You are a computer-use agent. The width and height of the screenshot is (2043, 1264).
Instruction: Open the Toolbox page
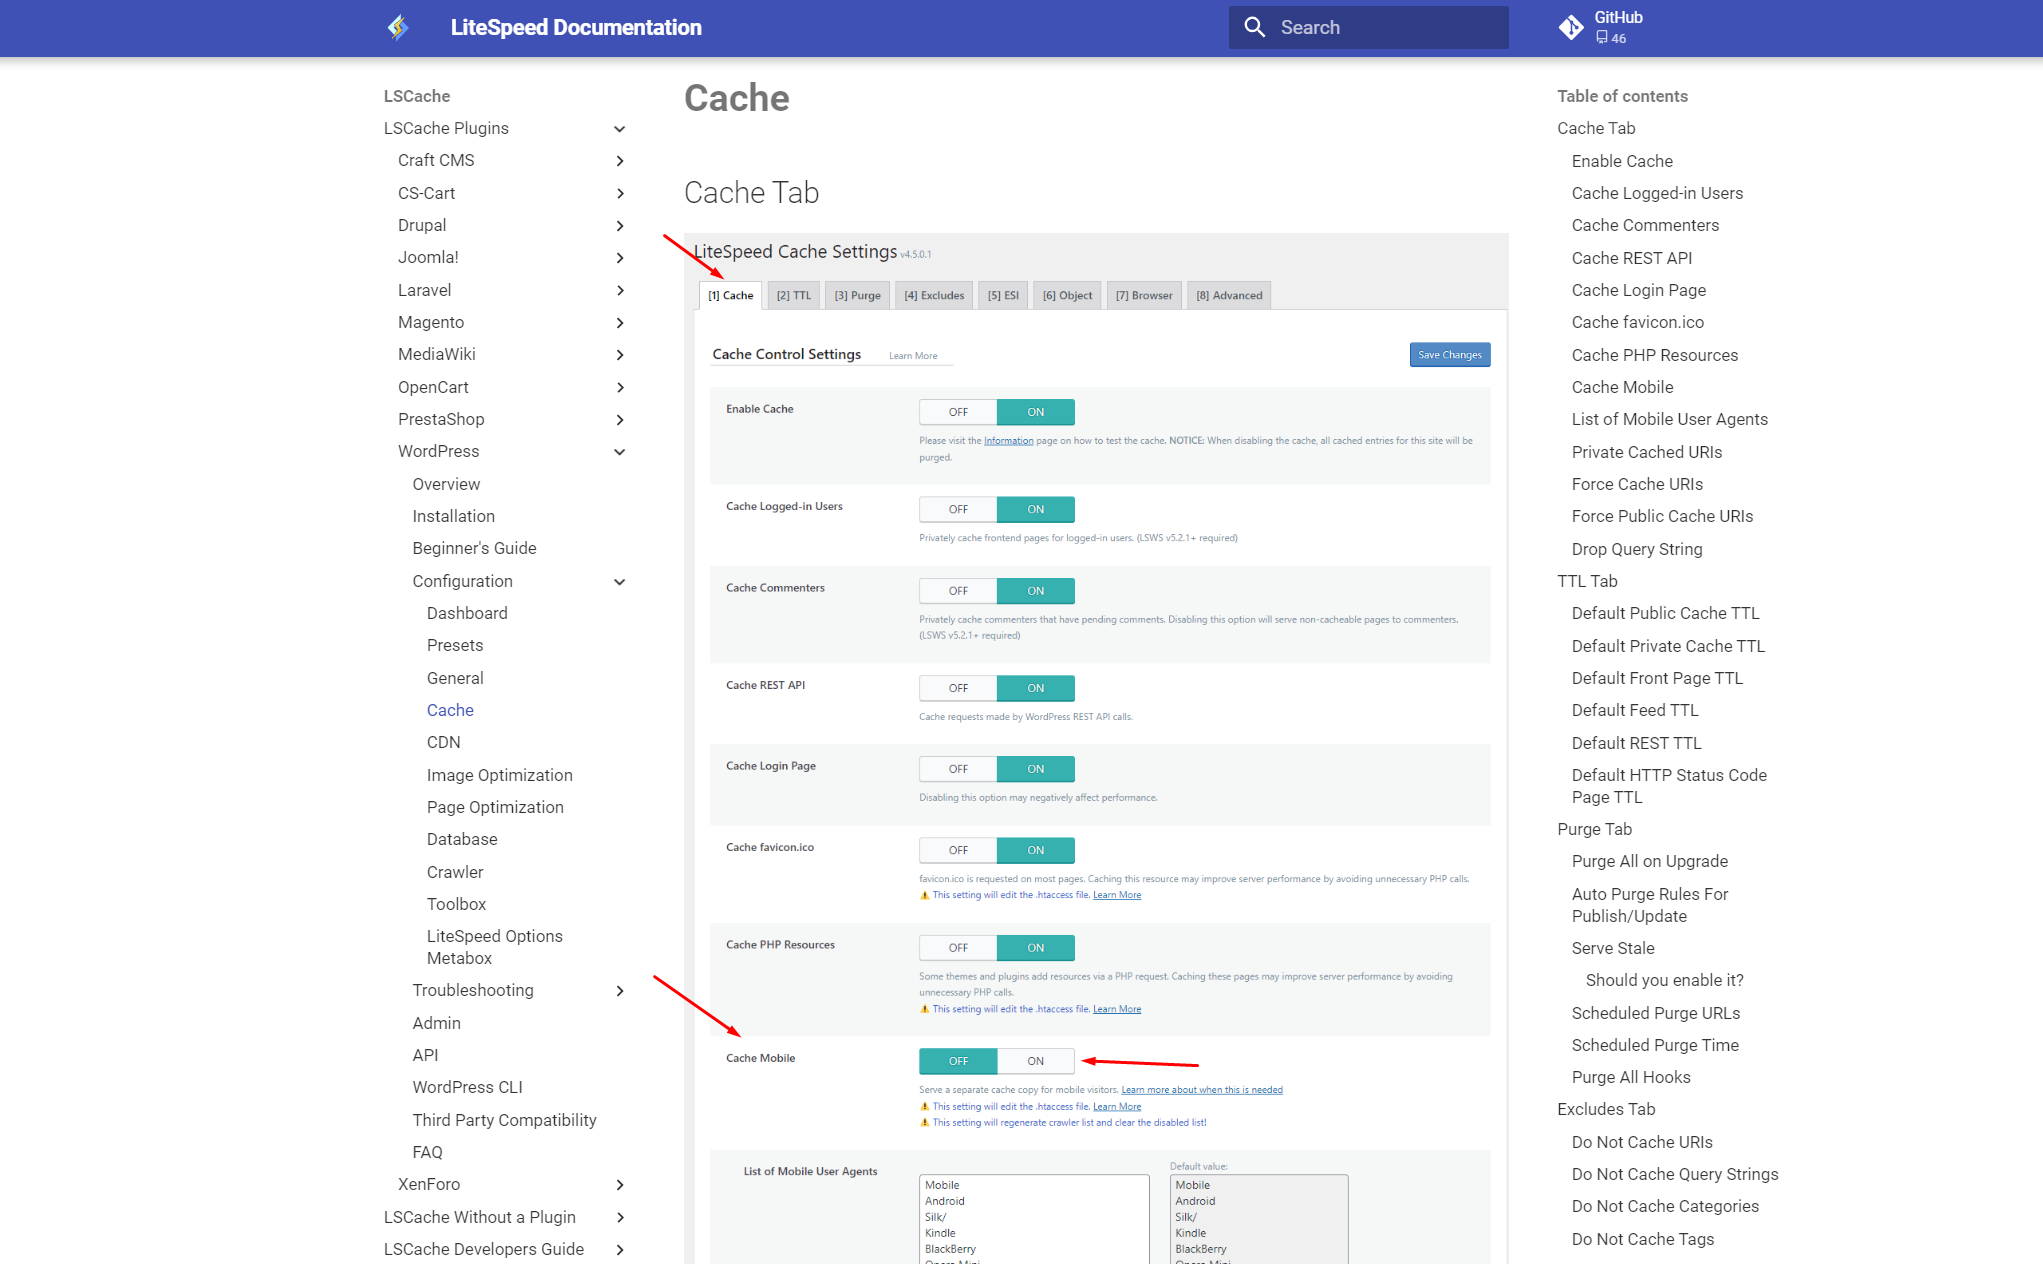[x=456, y=904]
